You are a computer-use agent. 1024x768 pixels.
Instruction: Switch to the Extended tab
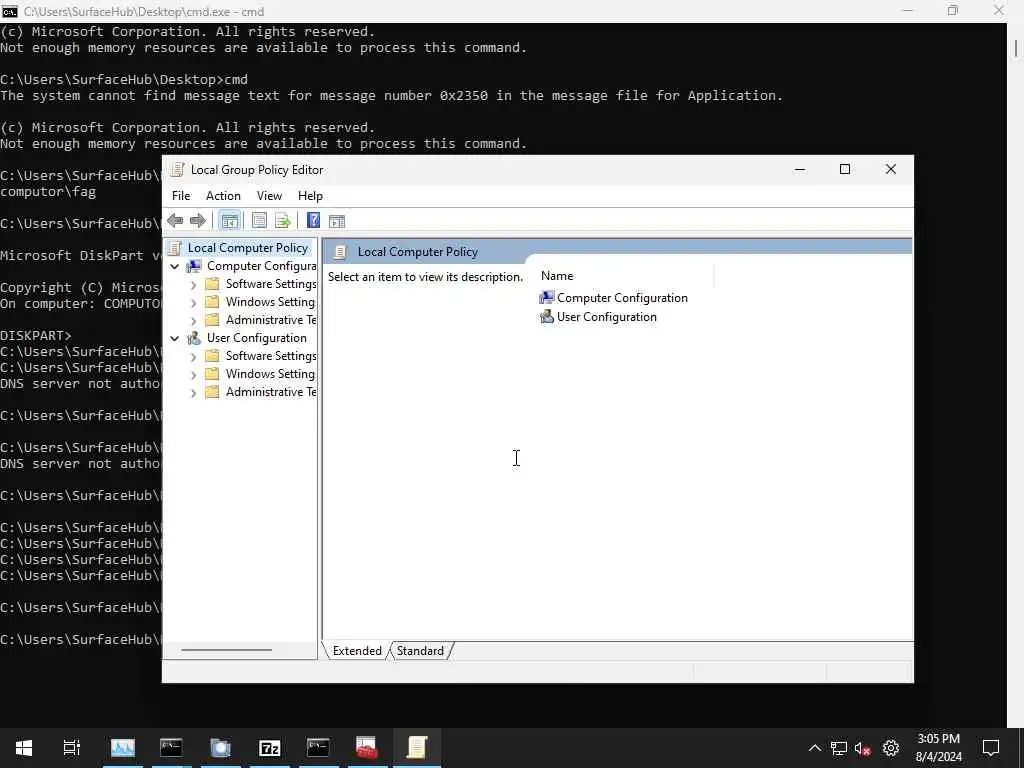357,651
